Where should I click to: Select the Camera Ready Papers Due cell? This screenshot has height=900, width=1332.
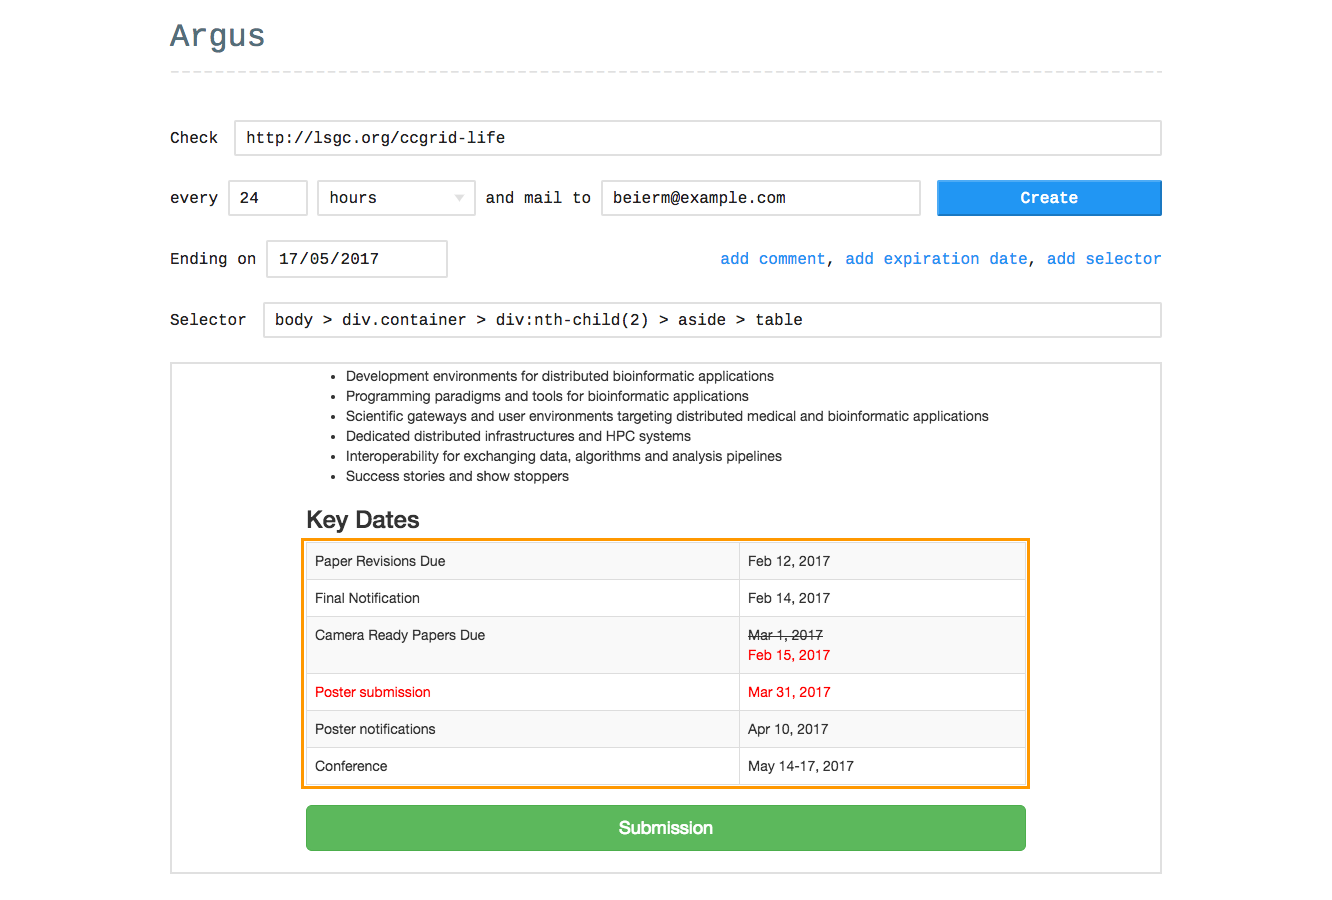523,645
